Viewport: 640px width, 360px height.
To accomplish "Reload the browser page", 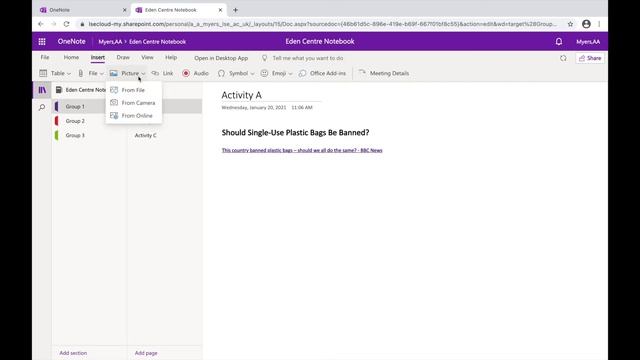I will click(67, 24).
